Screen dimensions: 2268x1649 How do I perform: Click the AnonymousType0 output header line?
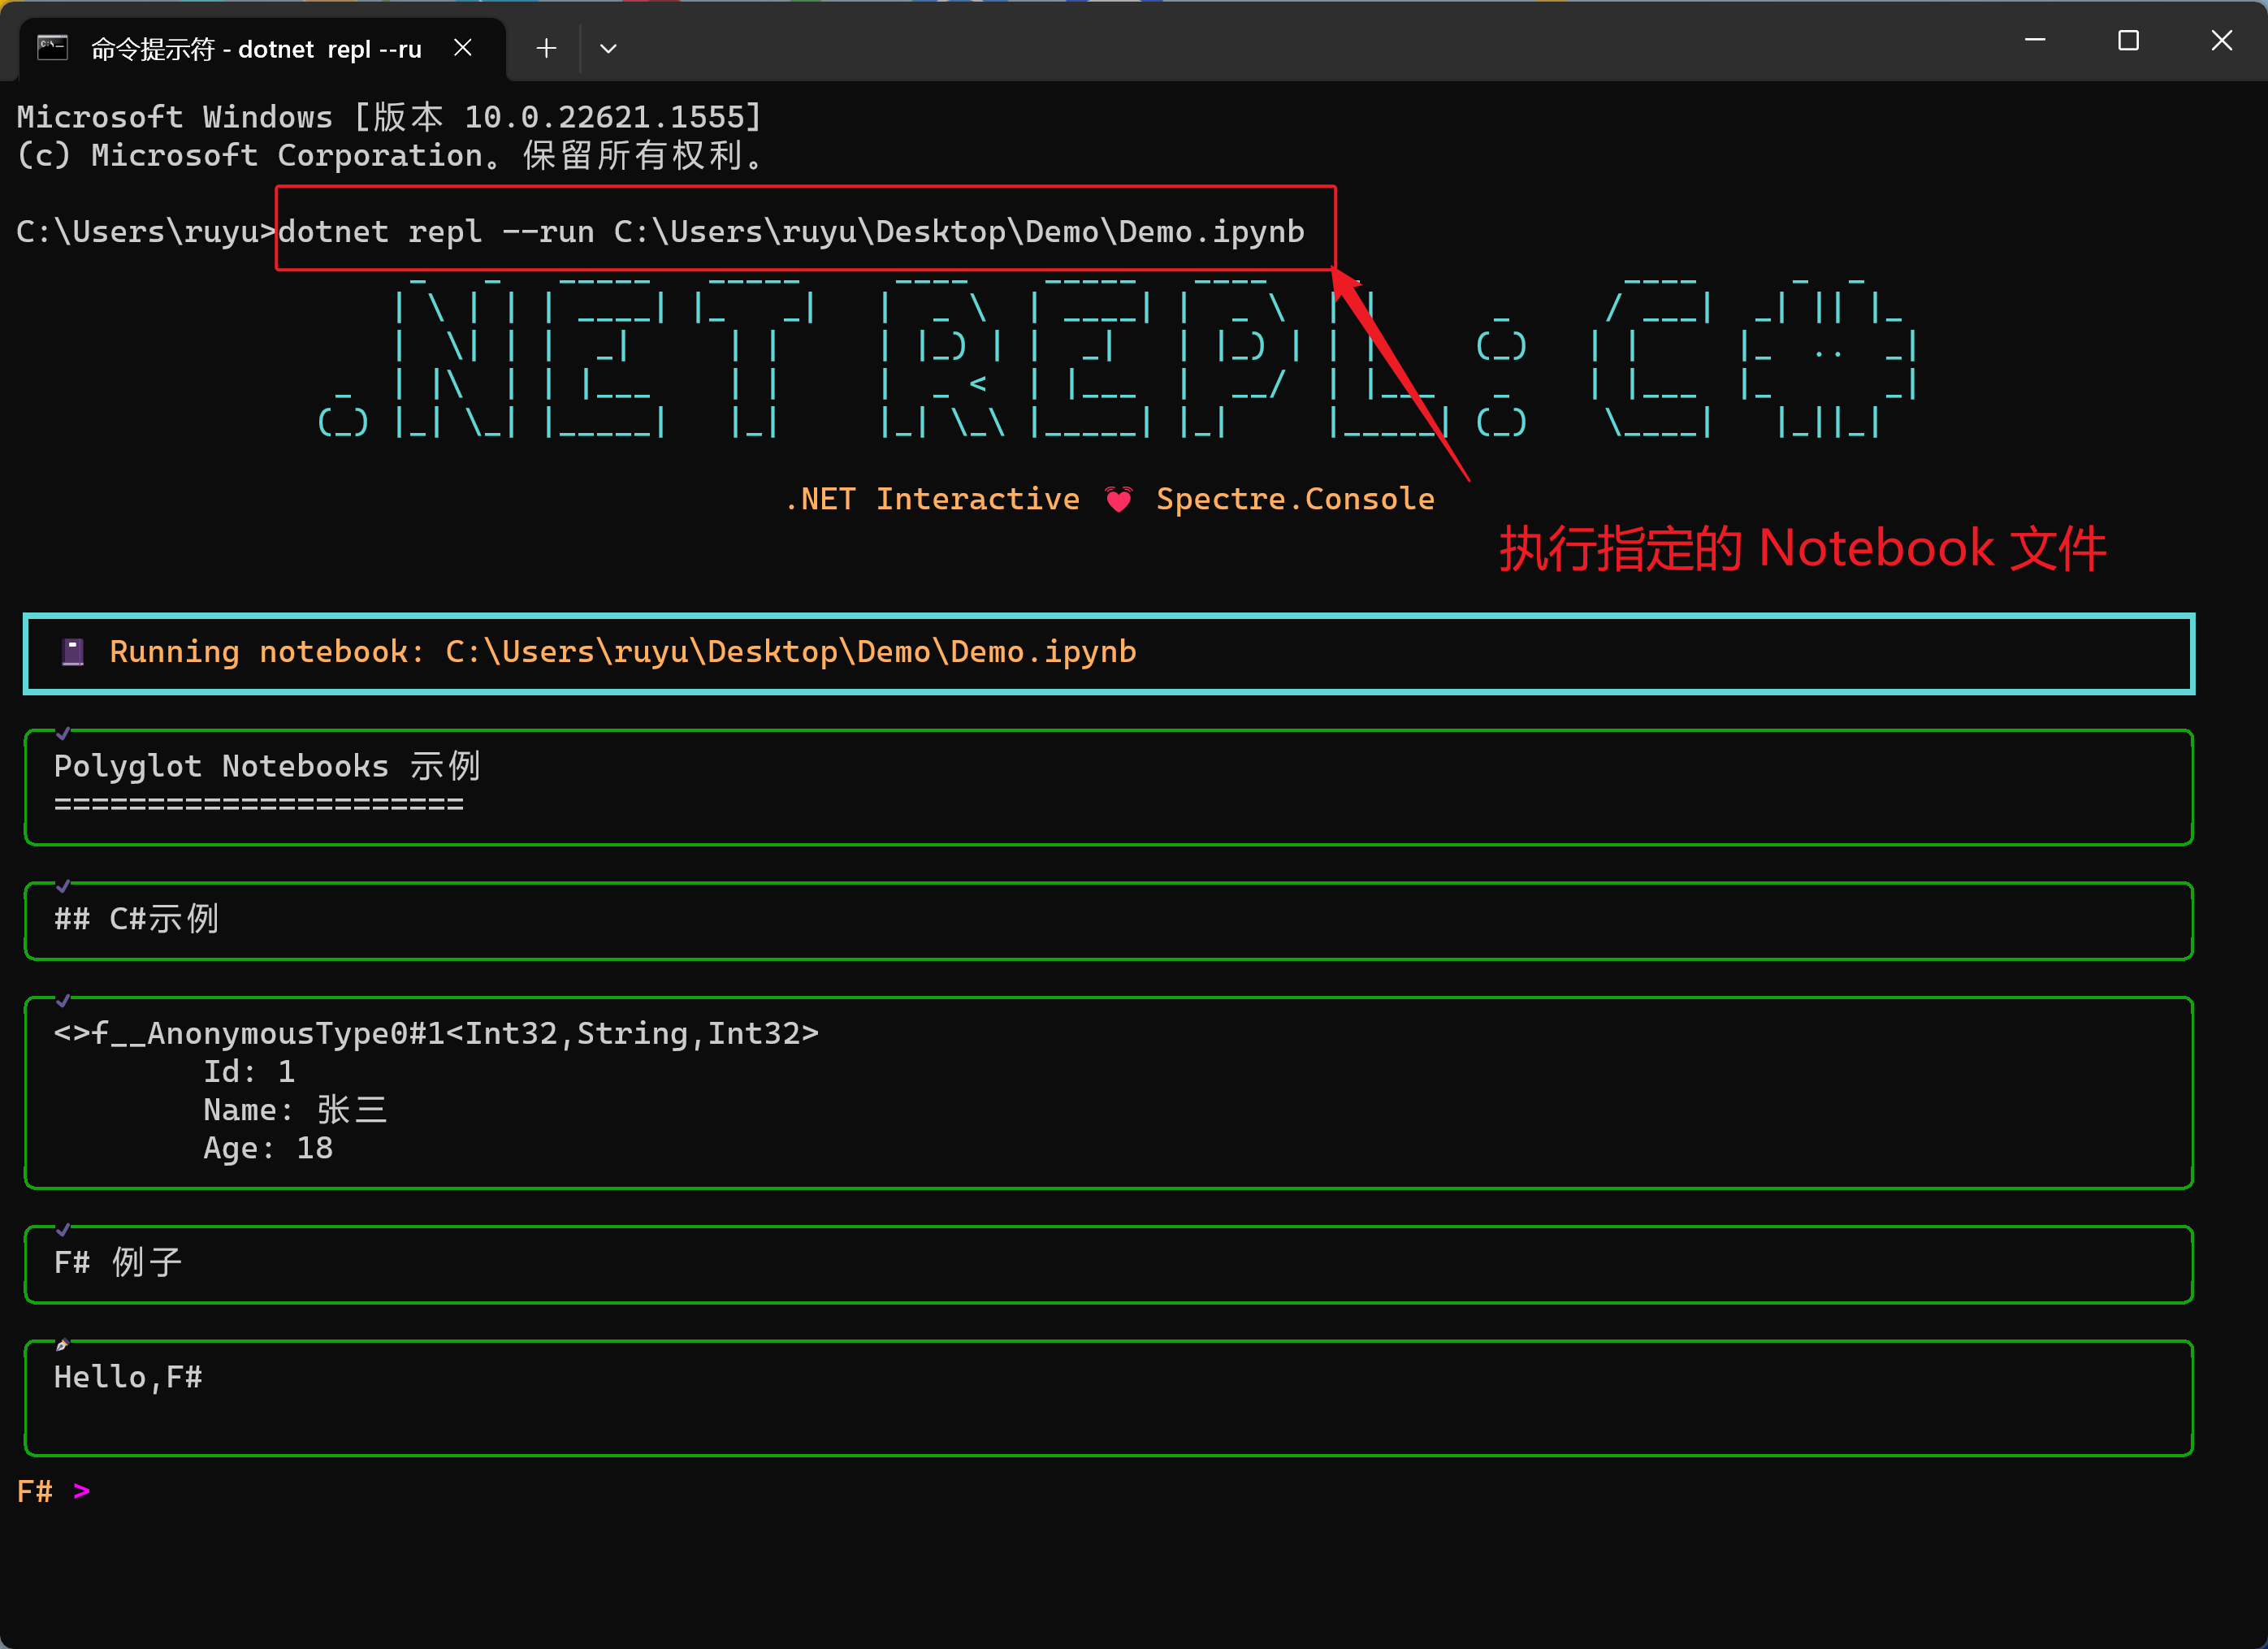(x=436, y=1033)
